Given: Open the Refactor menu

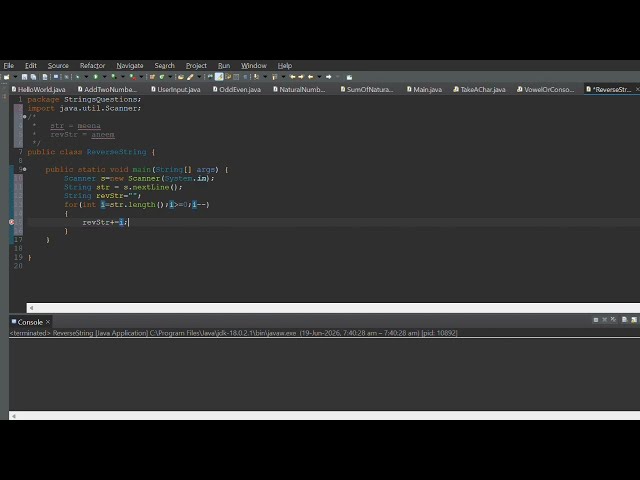Looking at the screenshot, I should (x=92, y=66).
